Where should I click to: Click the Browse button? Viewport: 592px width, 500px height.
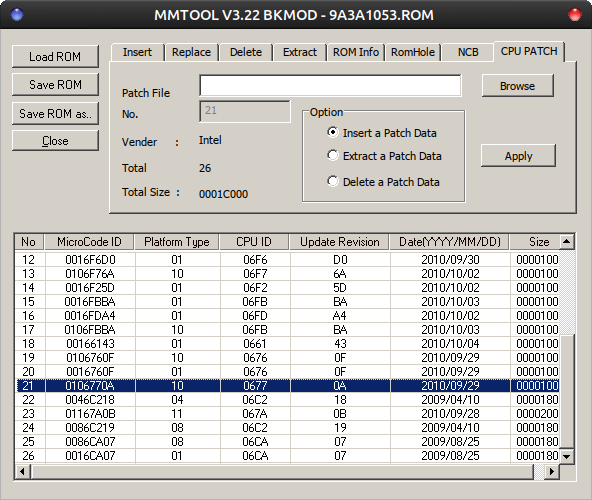click(518, 86)
